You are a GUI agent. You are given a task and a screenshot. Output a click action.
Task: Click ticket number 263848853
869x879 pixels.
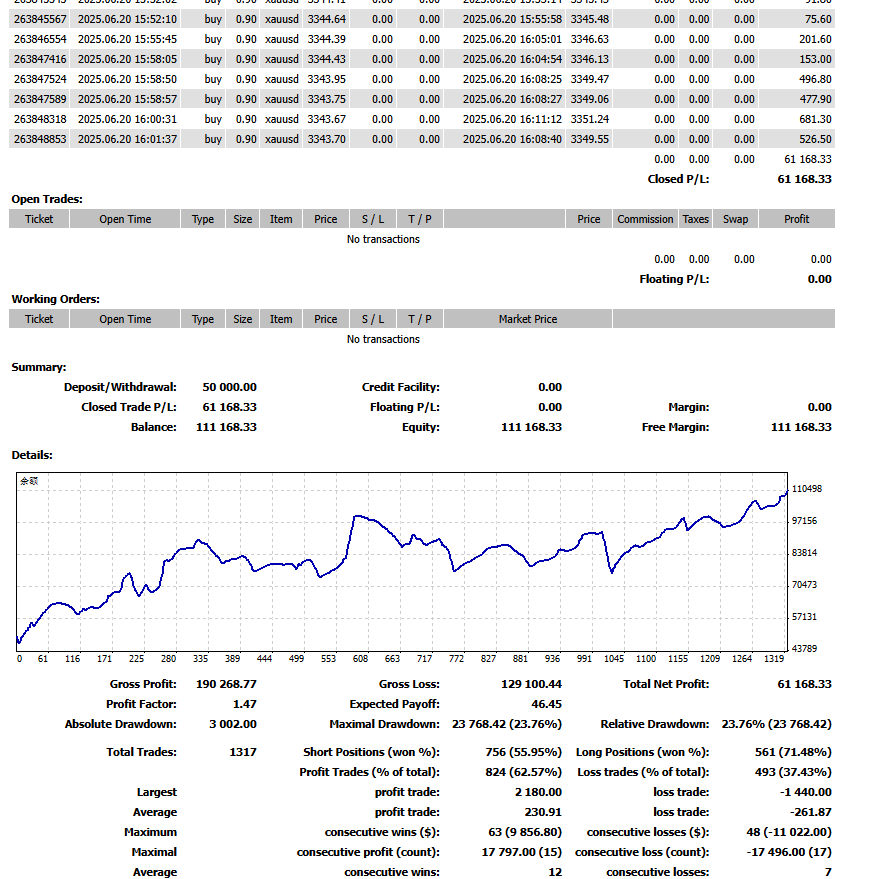(x=40, y=139)
